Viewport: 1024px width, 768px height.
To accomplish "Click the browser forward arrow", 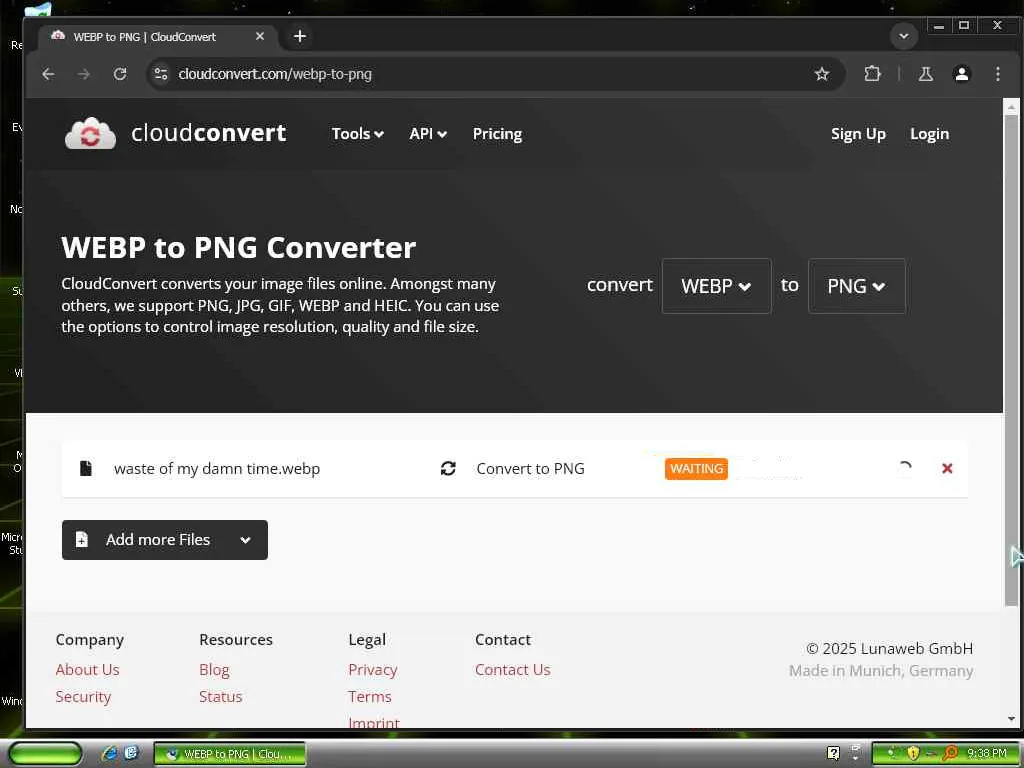I will point(84,74).
